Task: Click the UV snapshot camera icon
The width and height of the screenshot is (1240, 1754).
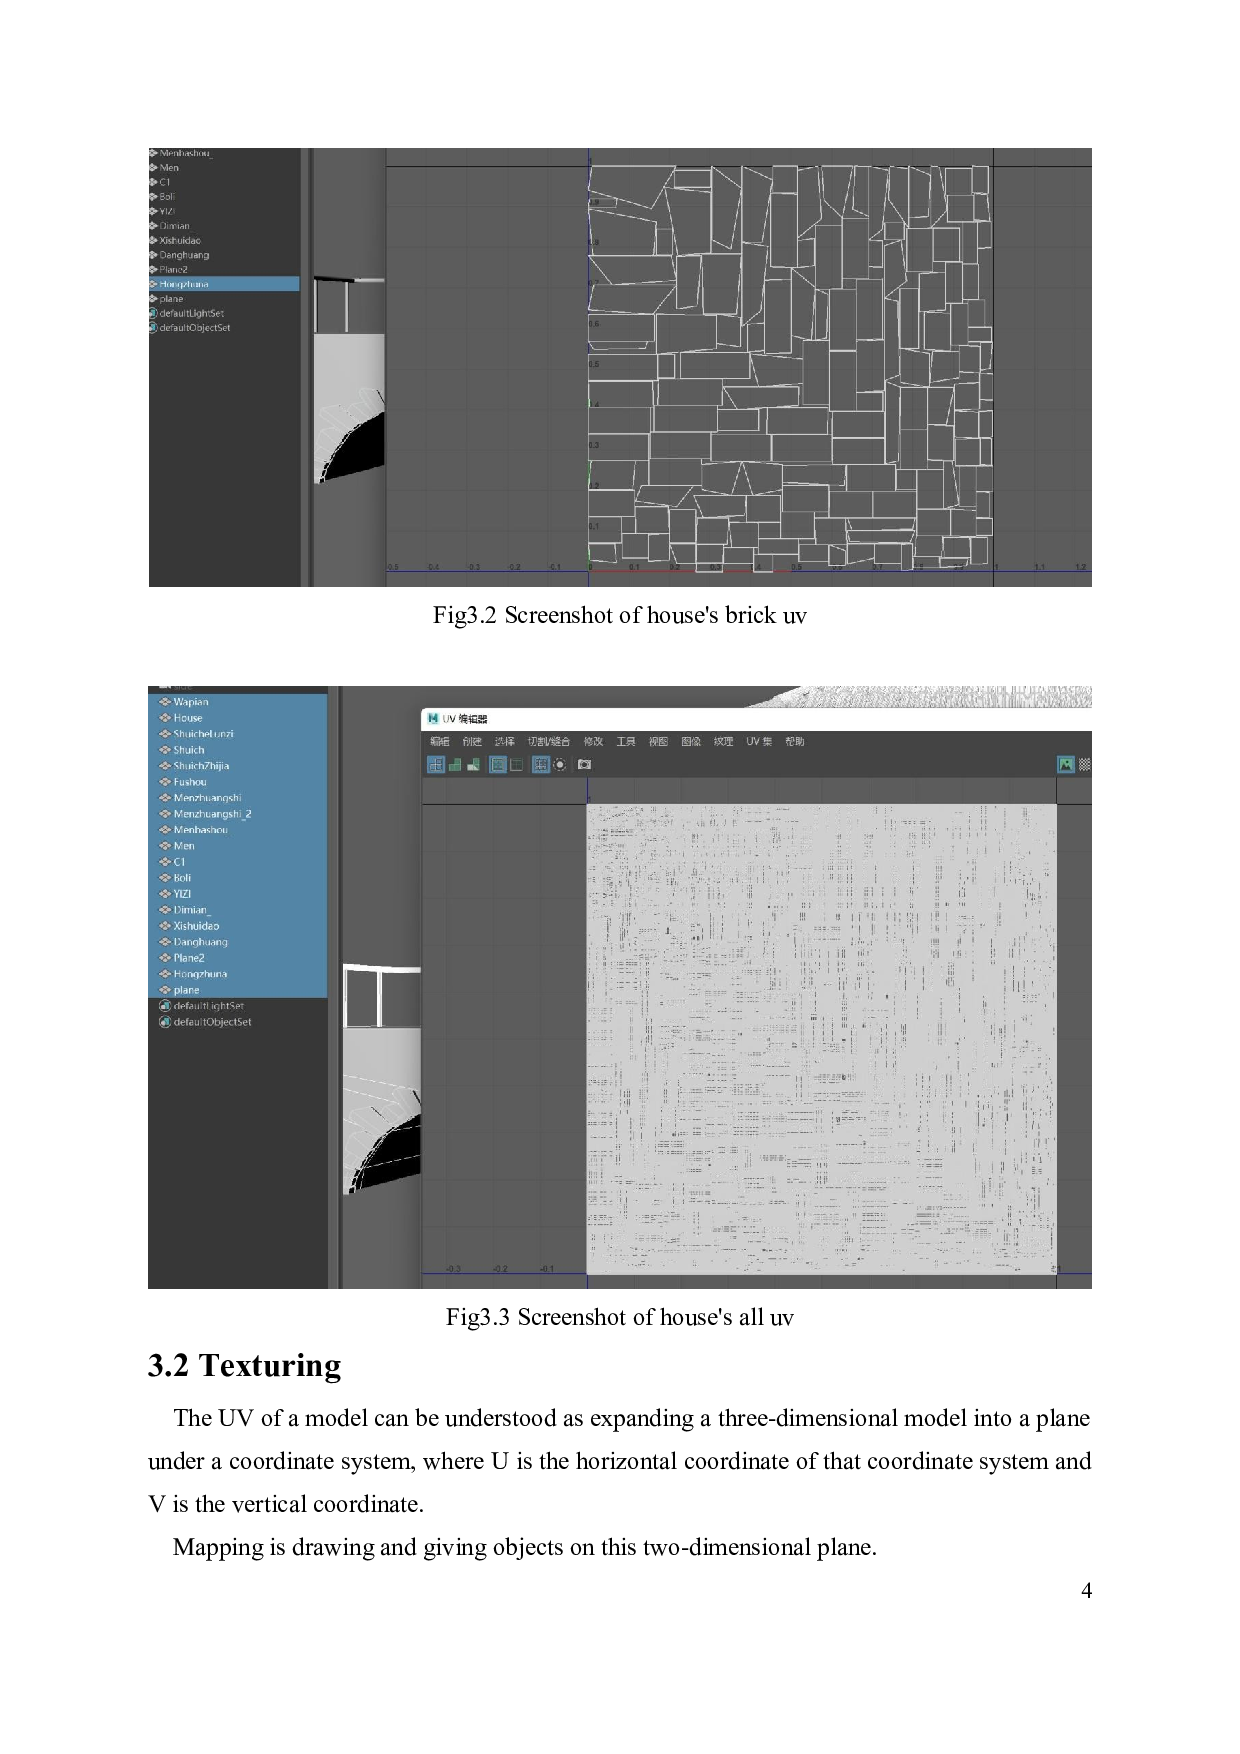Action: [584, 765]
